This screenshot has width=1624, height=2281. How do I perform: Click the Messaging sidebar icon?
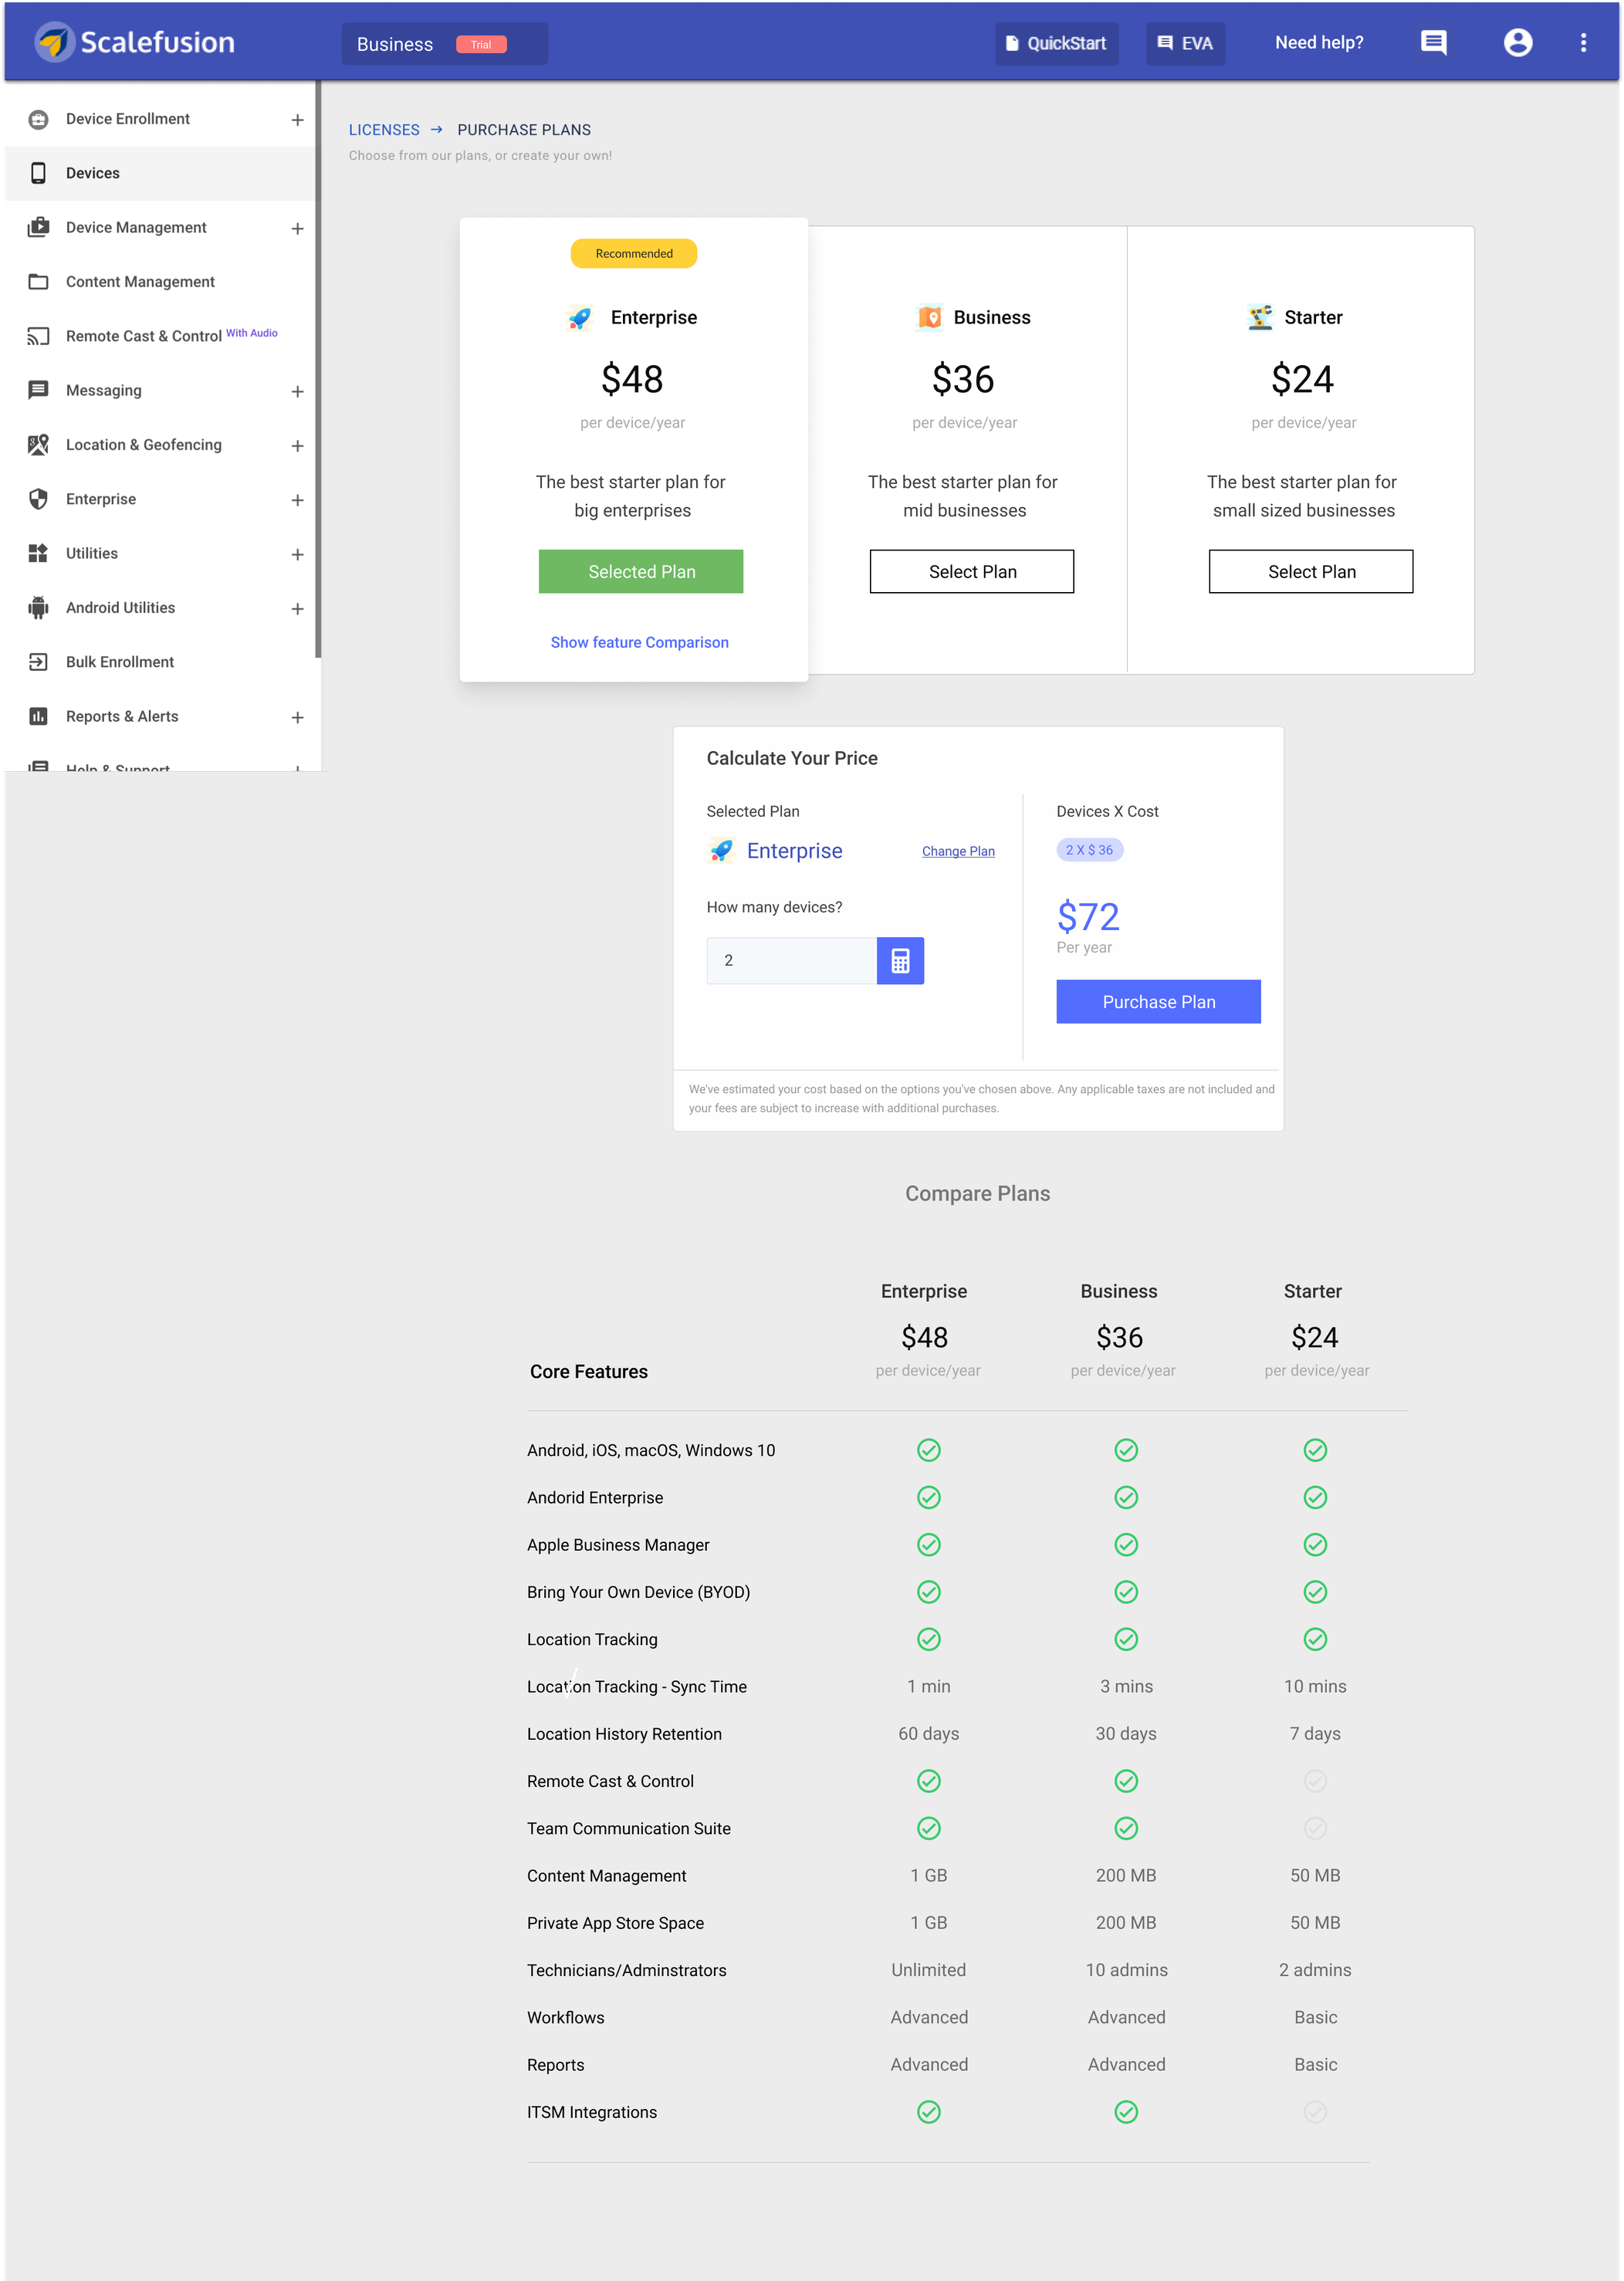tap(38, 390)
